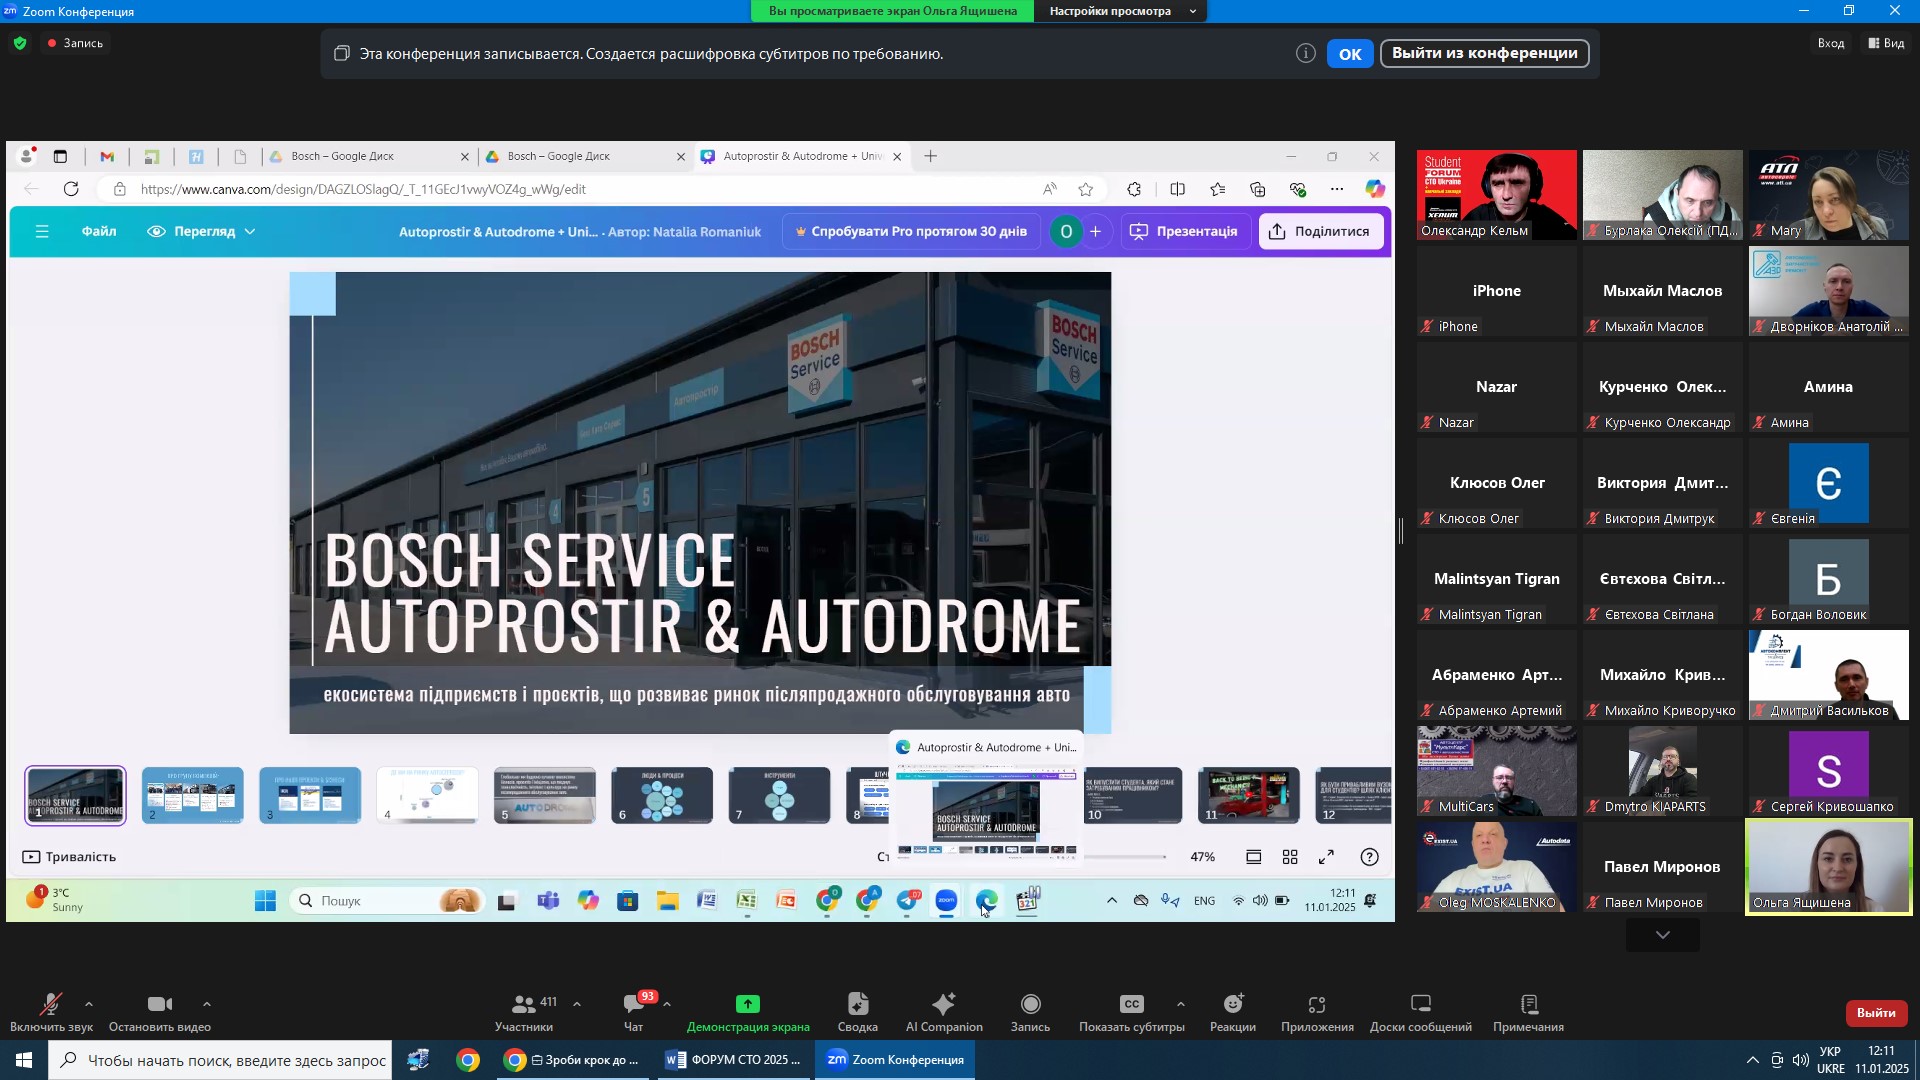
Task: Open a new tab in Edge
Action: [931, 156]
